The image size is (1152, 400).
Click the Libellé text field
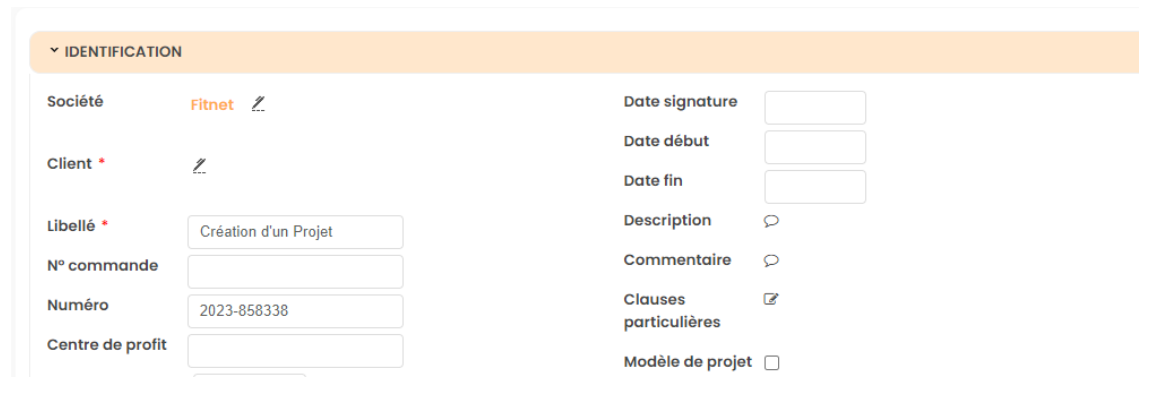[295, 232]
